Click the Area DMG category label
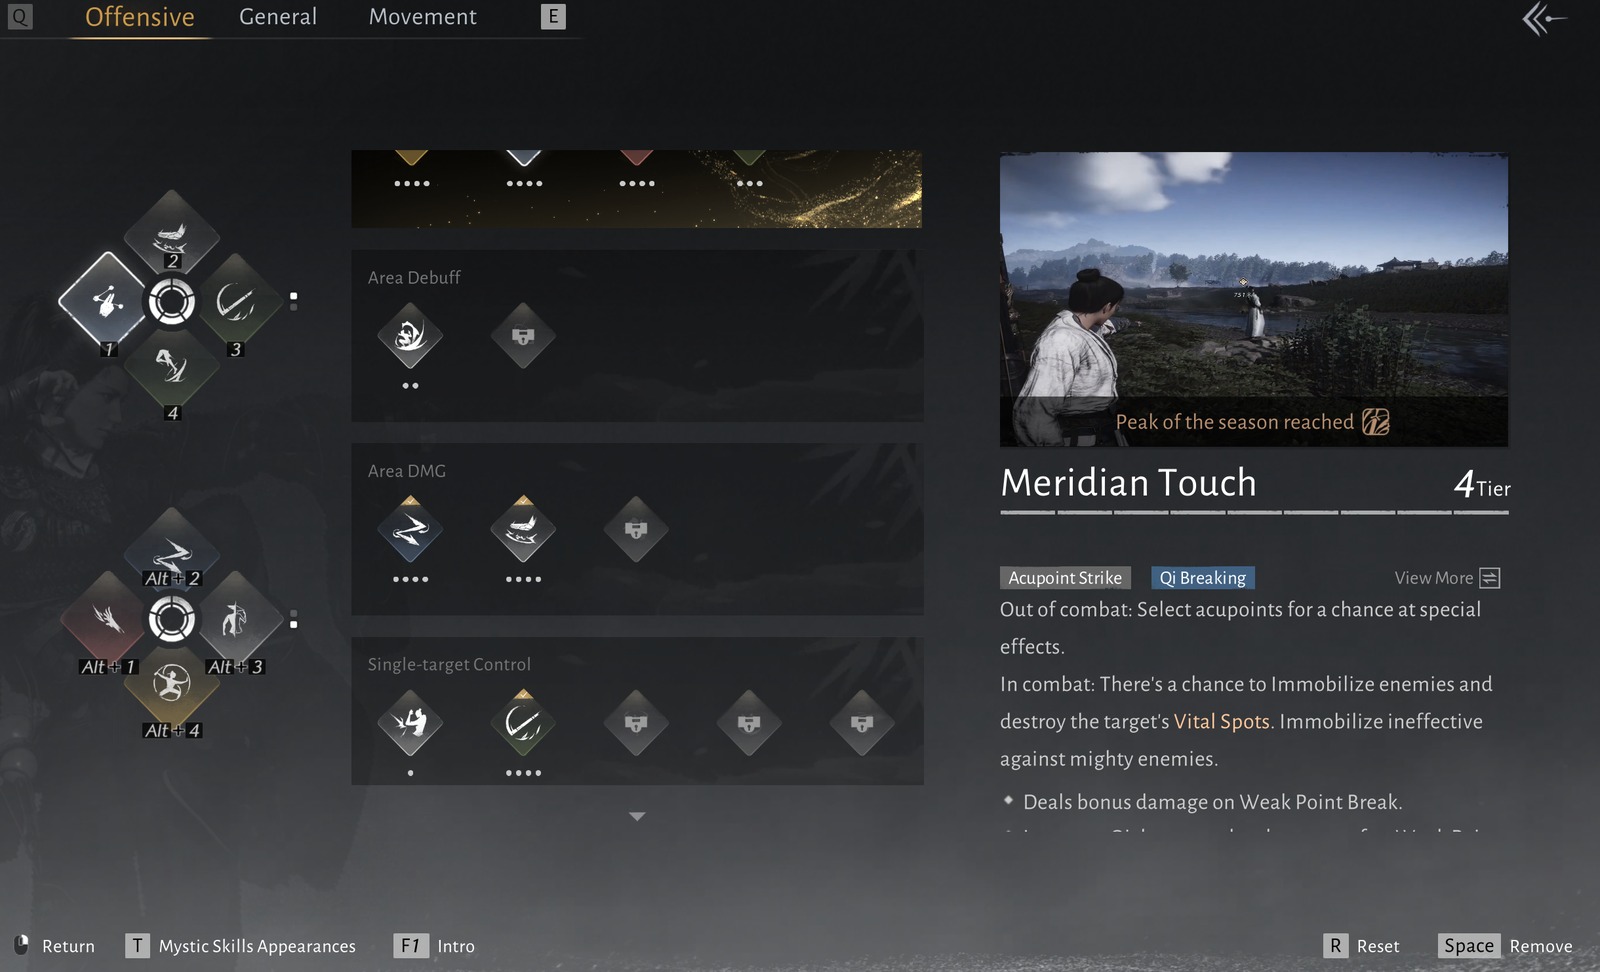Image resolution: width=1600 pixels, height=972 pixels. (407, 471)
